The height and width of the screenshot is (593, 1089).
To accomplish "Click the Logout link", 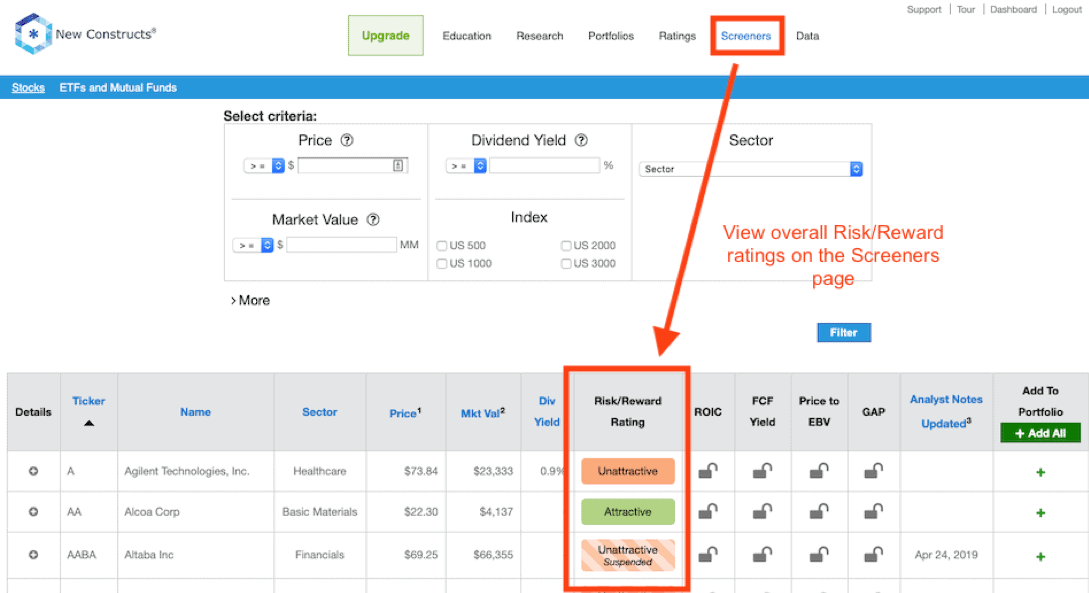I will click(x=1067, y=10).
